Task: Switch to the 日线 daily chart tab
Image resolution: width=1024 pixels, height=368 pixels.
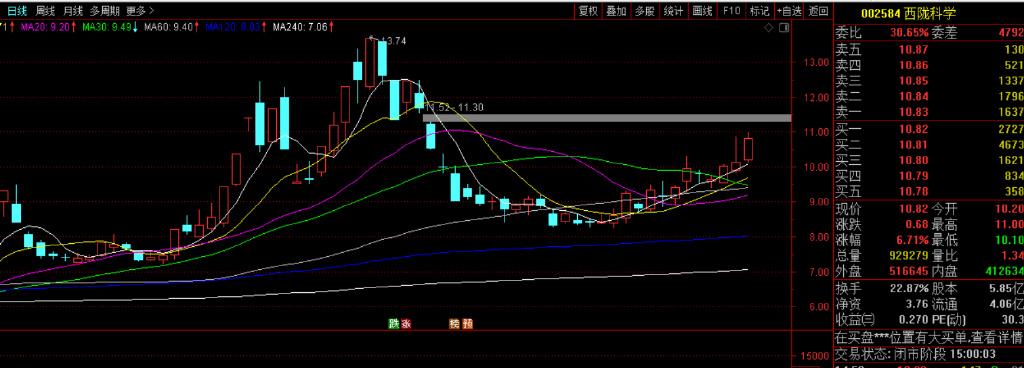Action: (16, 10)
